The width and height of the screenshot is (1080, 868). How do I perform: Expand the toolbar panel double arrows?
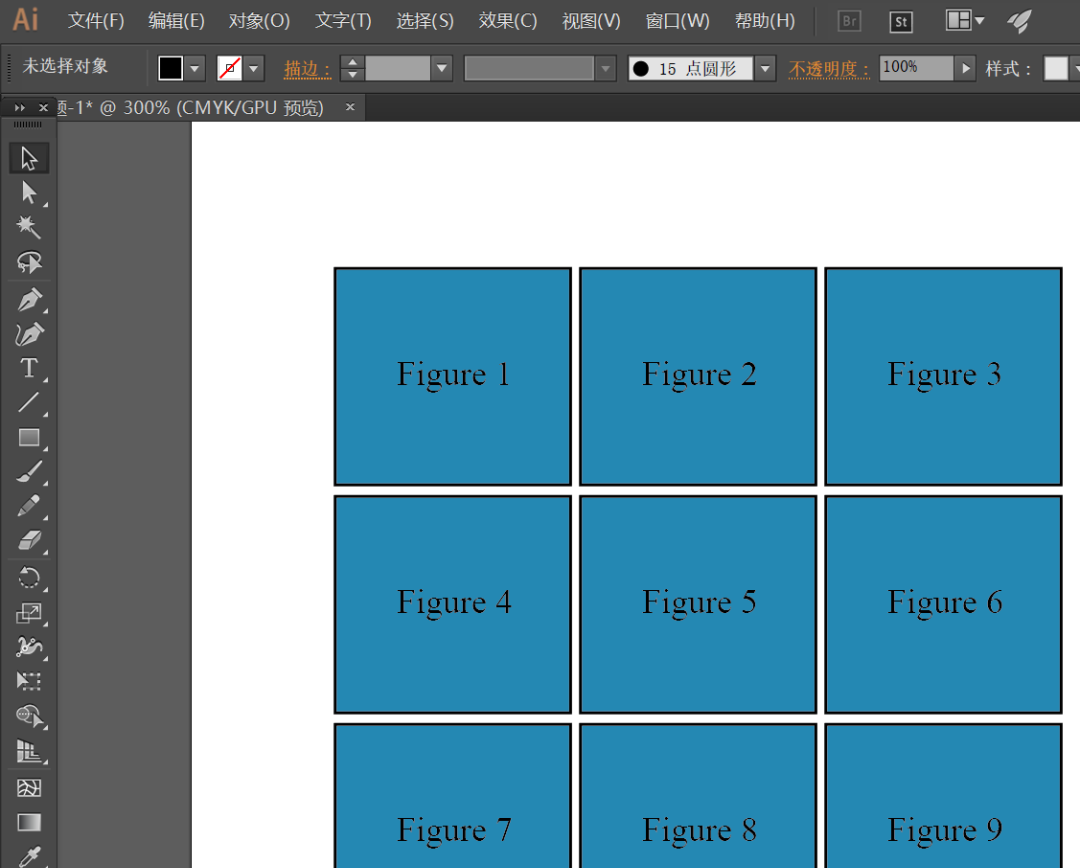point(19,107)
